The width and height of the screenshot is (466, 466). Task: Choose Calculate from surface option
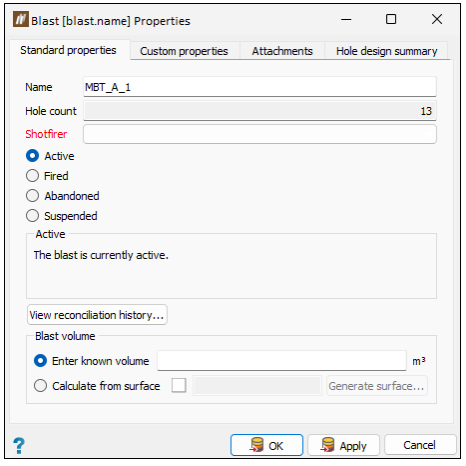pyautogui.click(x=40, y=386)
